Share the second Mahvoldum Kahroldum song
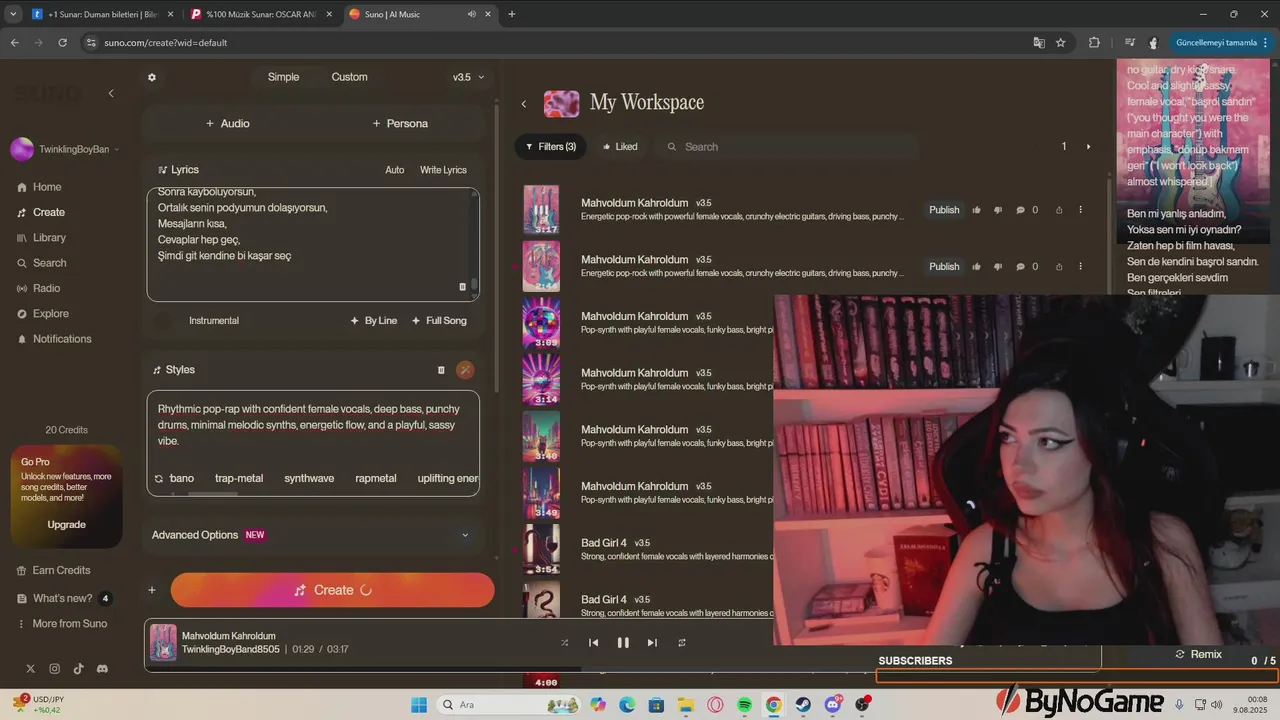Viewport: 1280px width, 720px height. (x=1059, y=267)
